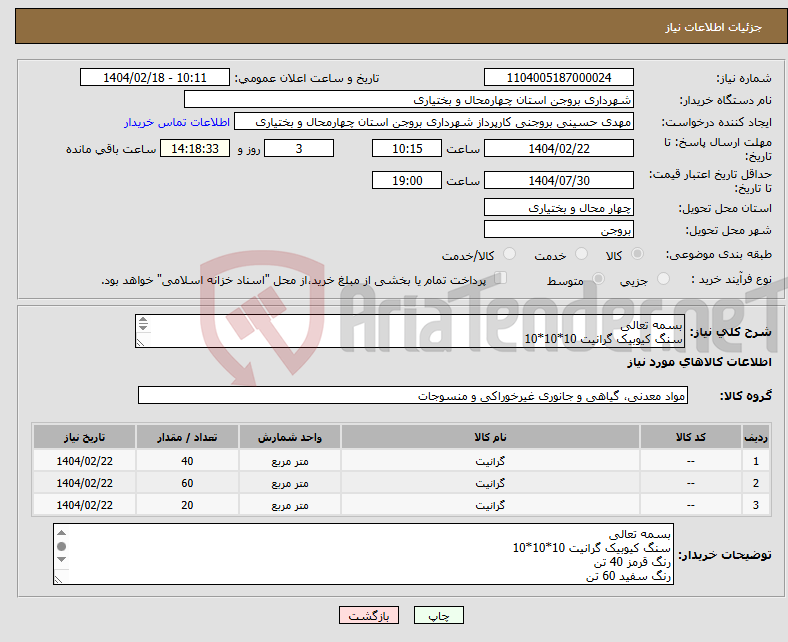Screen dimensions: 788x642
Task: Click the remaining time 14:18:33 field
Action: coord(195,148)
